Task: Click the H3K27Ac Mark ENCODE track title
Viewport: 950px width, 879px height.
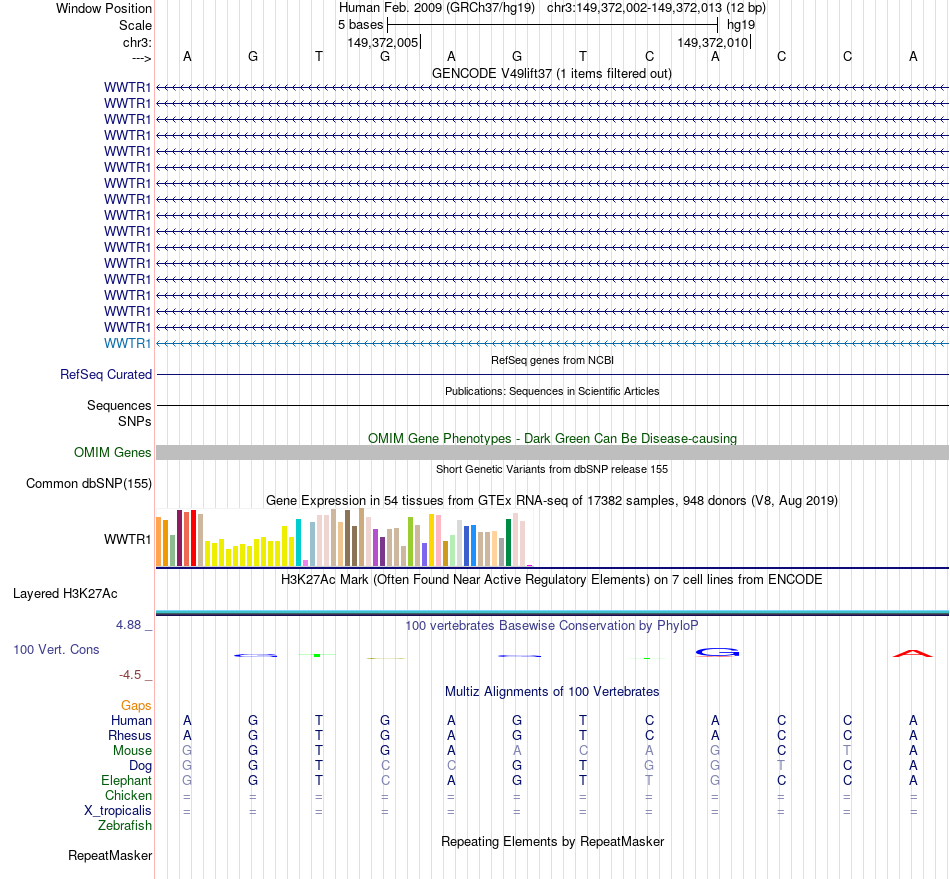Action: tap(552, 579)
